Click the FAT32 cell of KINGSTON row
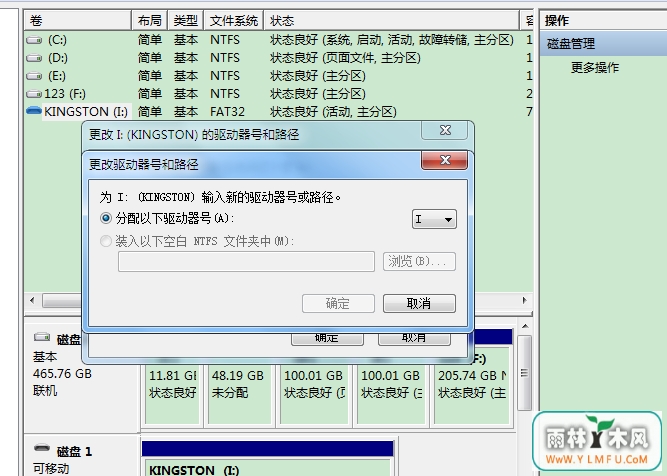 coord(227,112)
